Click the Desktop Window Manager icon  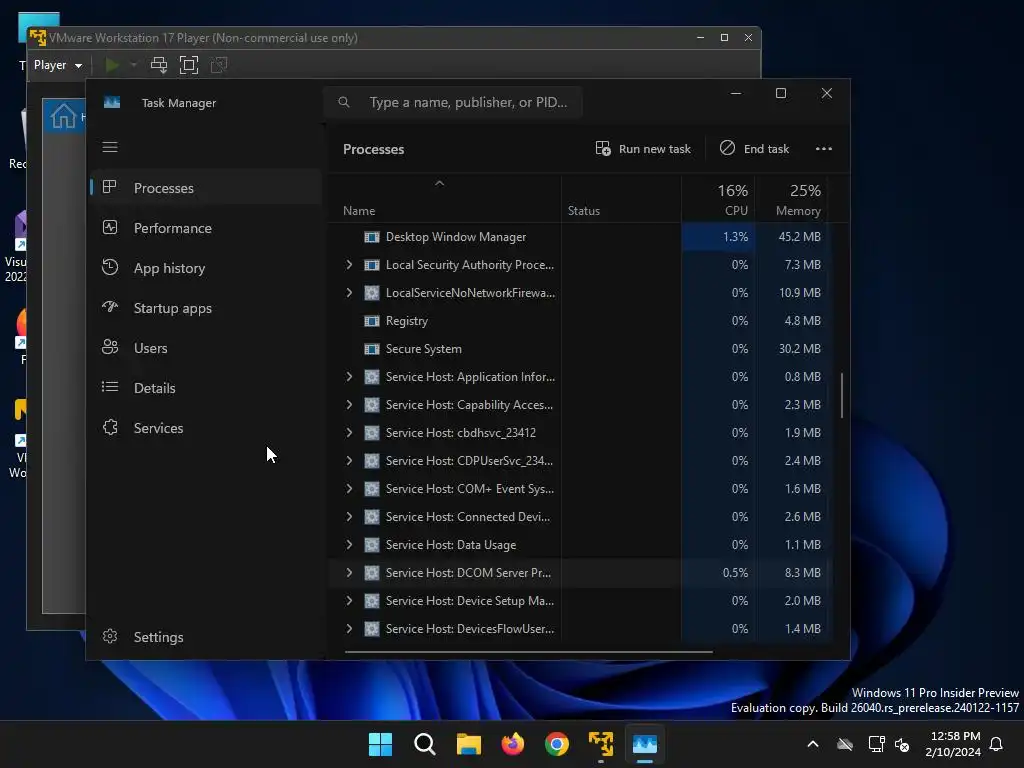(372, 237)
